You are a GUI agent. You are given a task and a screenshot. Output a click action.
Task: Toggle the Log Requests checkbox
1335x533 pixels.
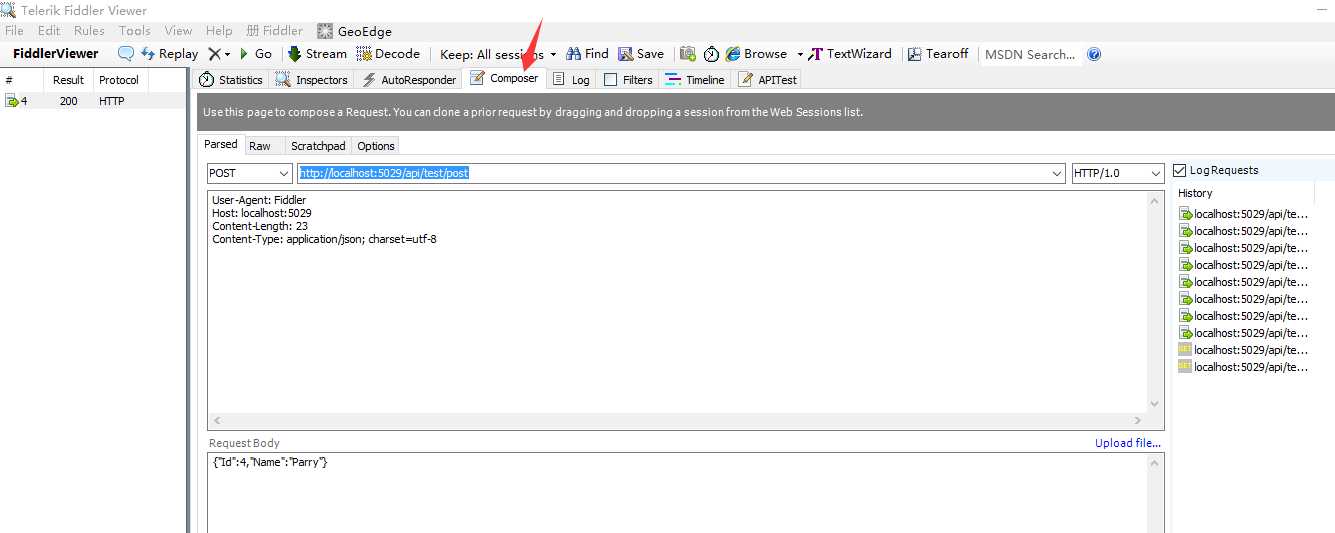[1179, 170]
